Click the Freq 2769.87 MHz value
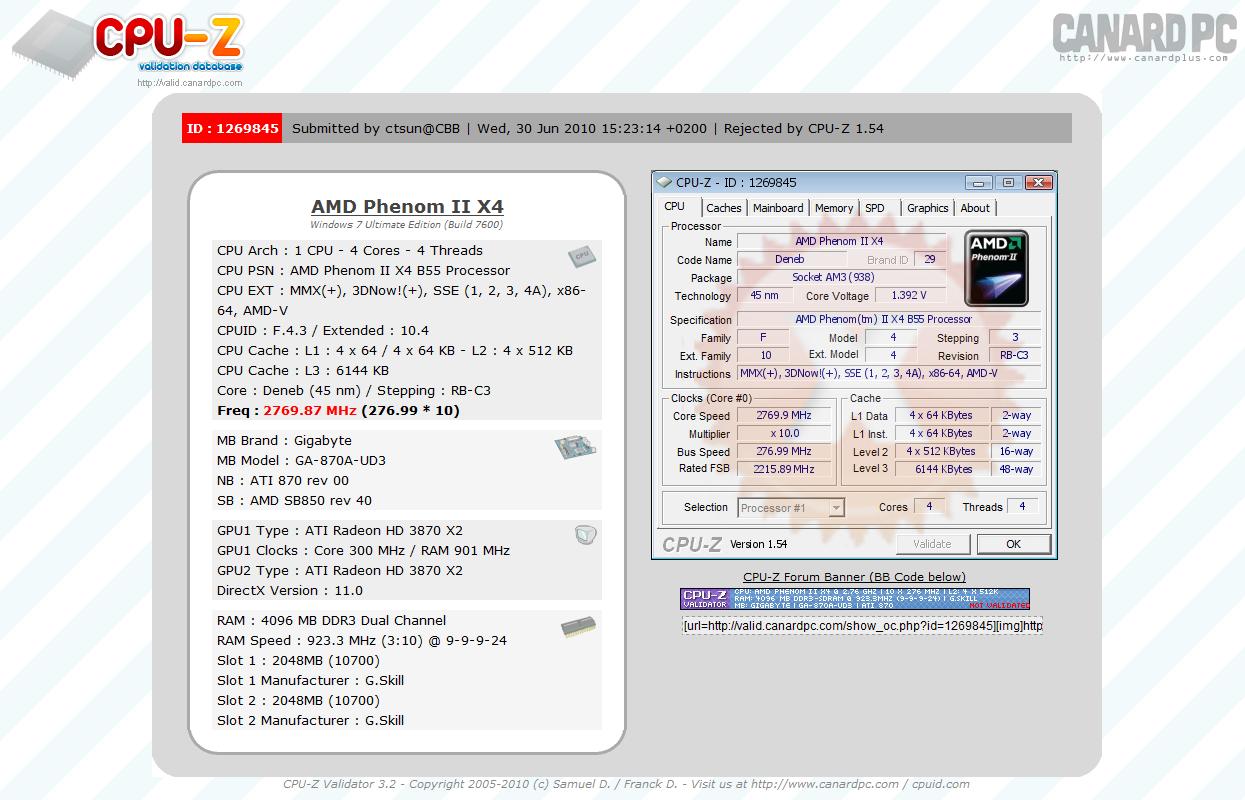Viewport: 1245px width, 800px height. [310, 411]
